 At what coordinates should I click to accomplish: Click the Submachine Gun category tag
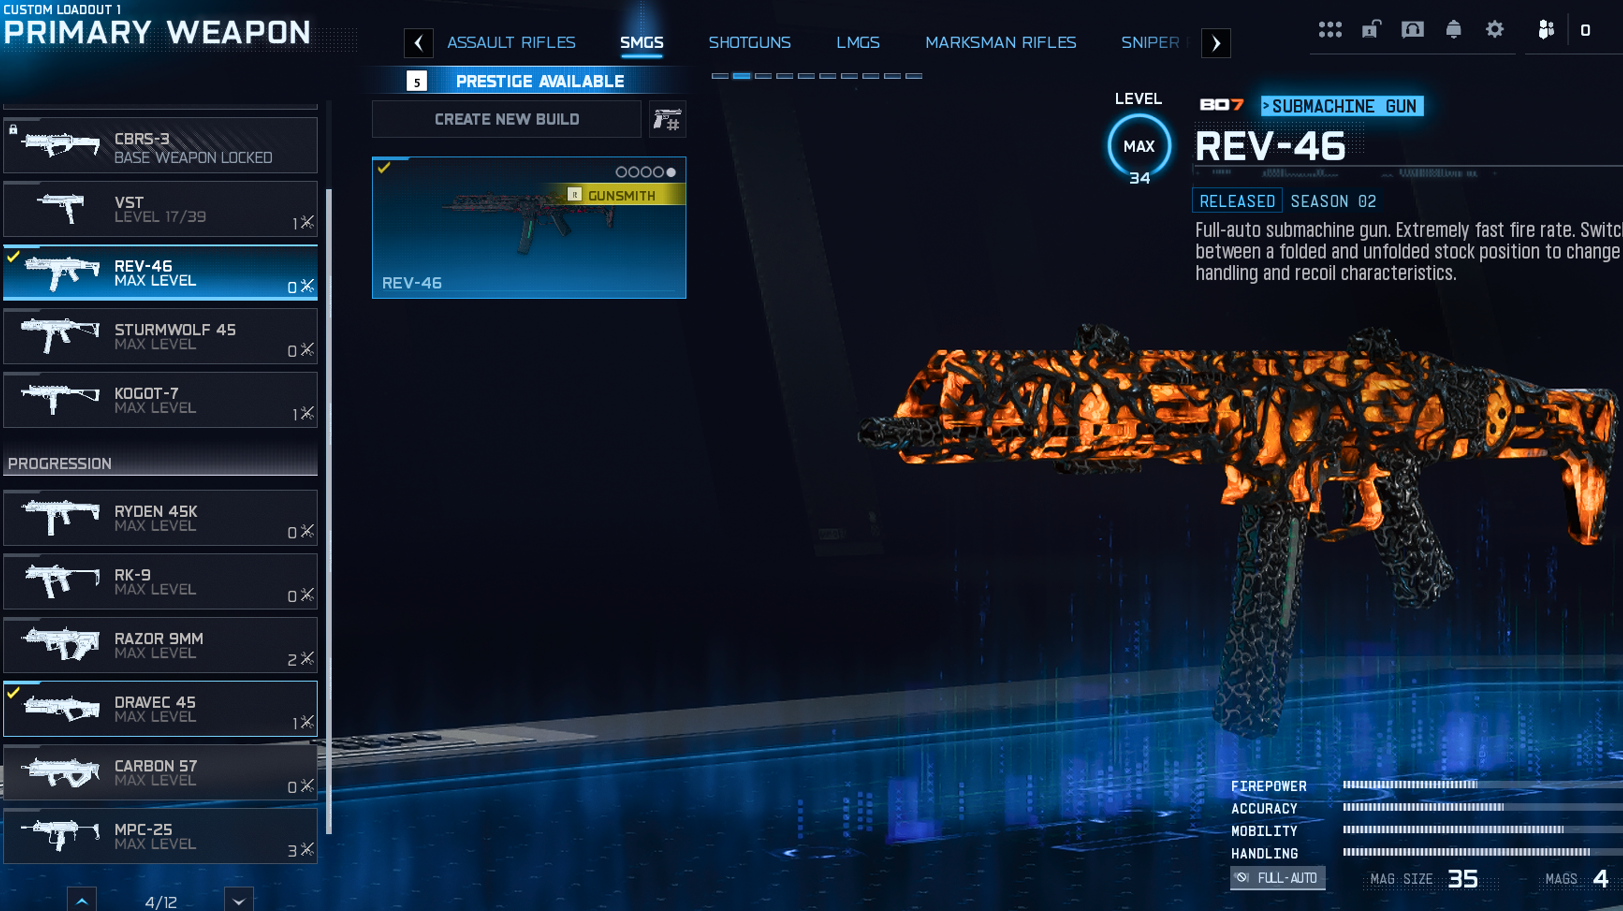(1342, 106)
